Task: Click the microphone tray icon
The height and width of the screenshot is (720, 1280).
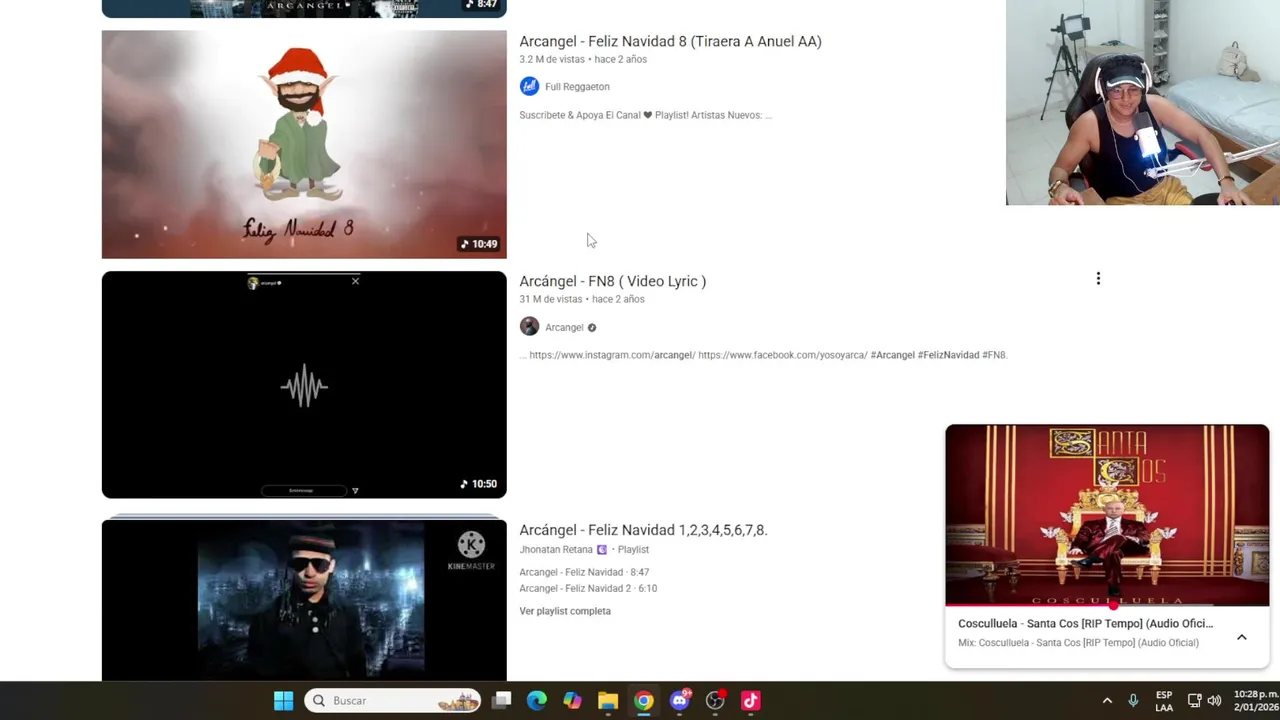Action: coord(1133,701)
